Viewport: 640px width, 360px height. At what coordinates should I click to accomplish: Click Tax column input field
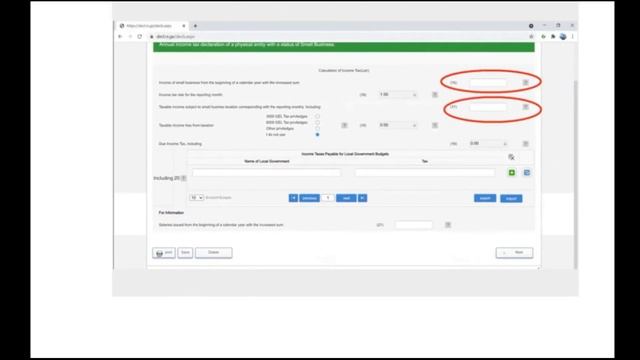[424, 173]
